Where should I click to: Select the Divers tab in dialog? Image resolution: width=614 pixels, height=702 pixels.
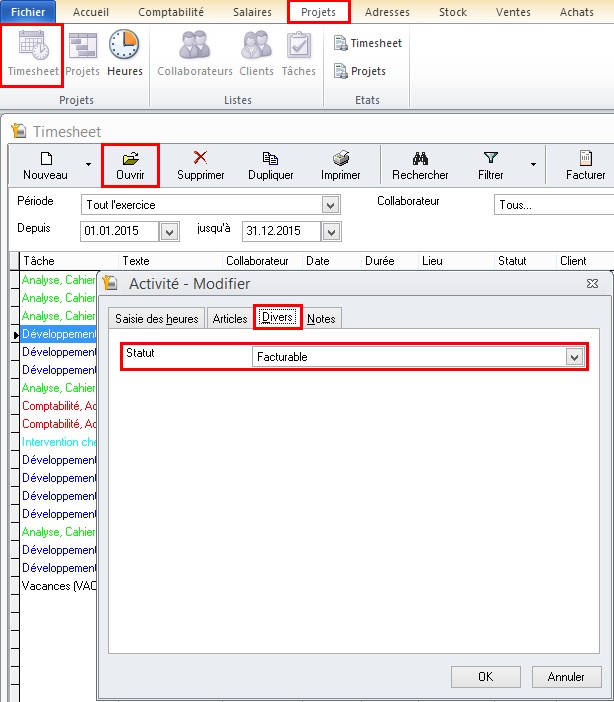tap(278, 317)
